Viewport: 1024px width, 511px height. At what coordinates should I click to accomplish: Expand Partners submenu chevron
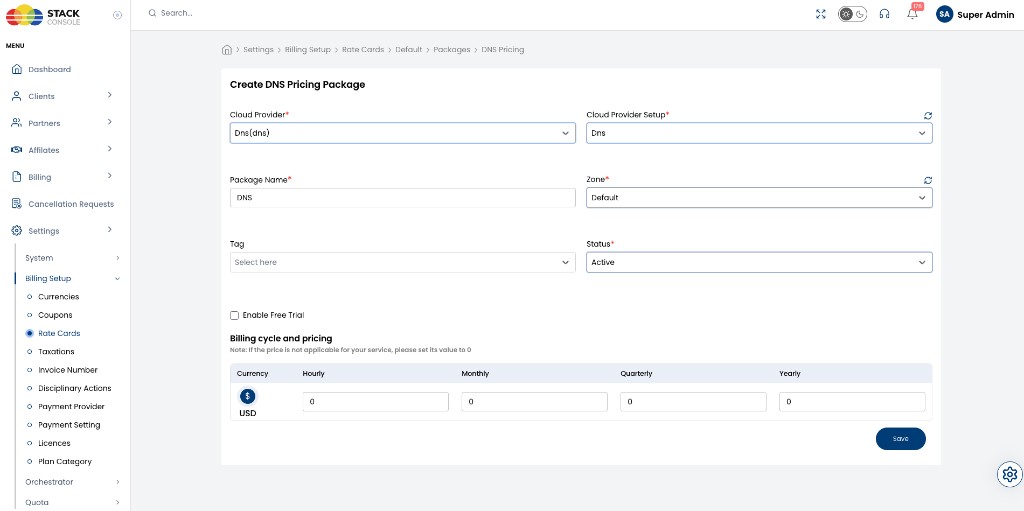[x=110, y=122]
